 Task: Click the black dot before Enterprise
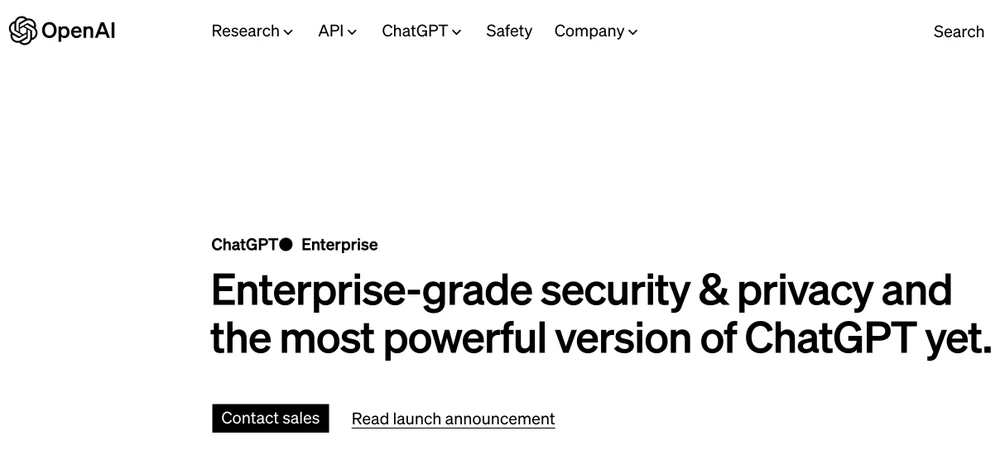pyautogui.click(x=286, y=244)
